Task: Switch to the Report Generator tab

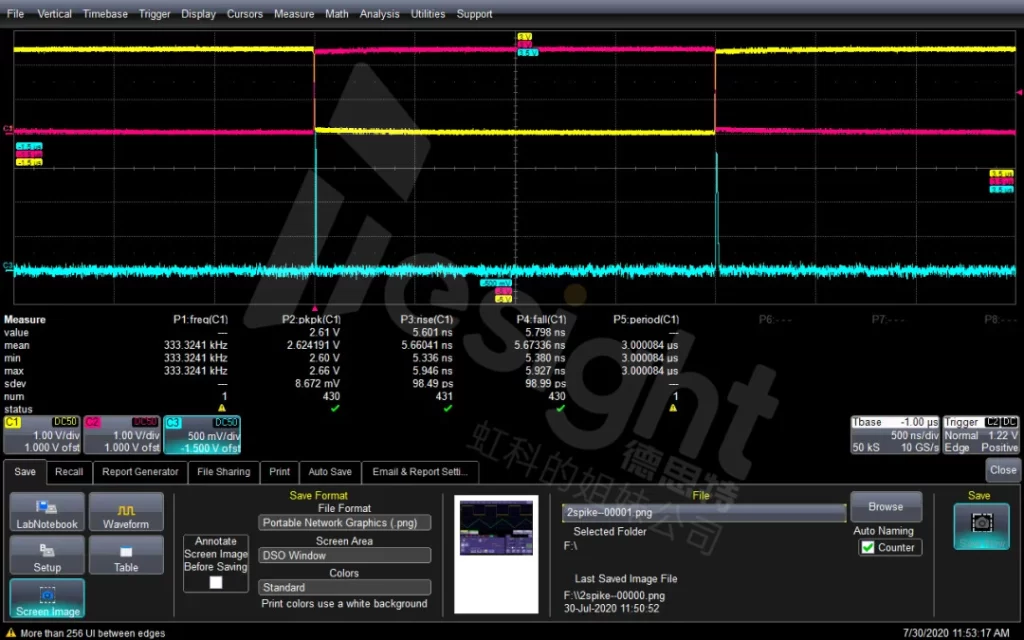Action: click(140, 472)
